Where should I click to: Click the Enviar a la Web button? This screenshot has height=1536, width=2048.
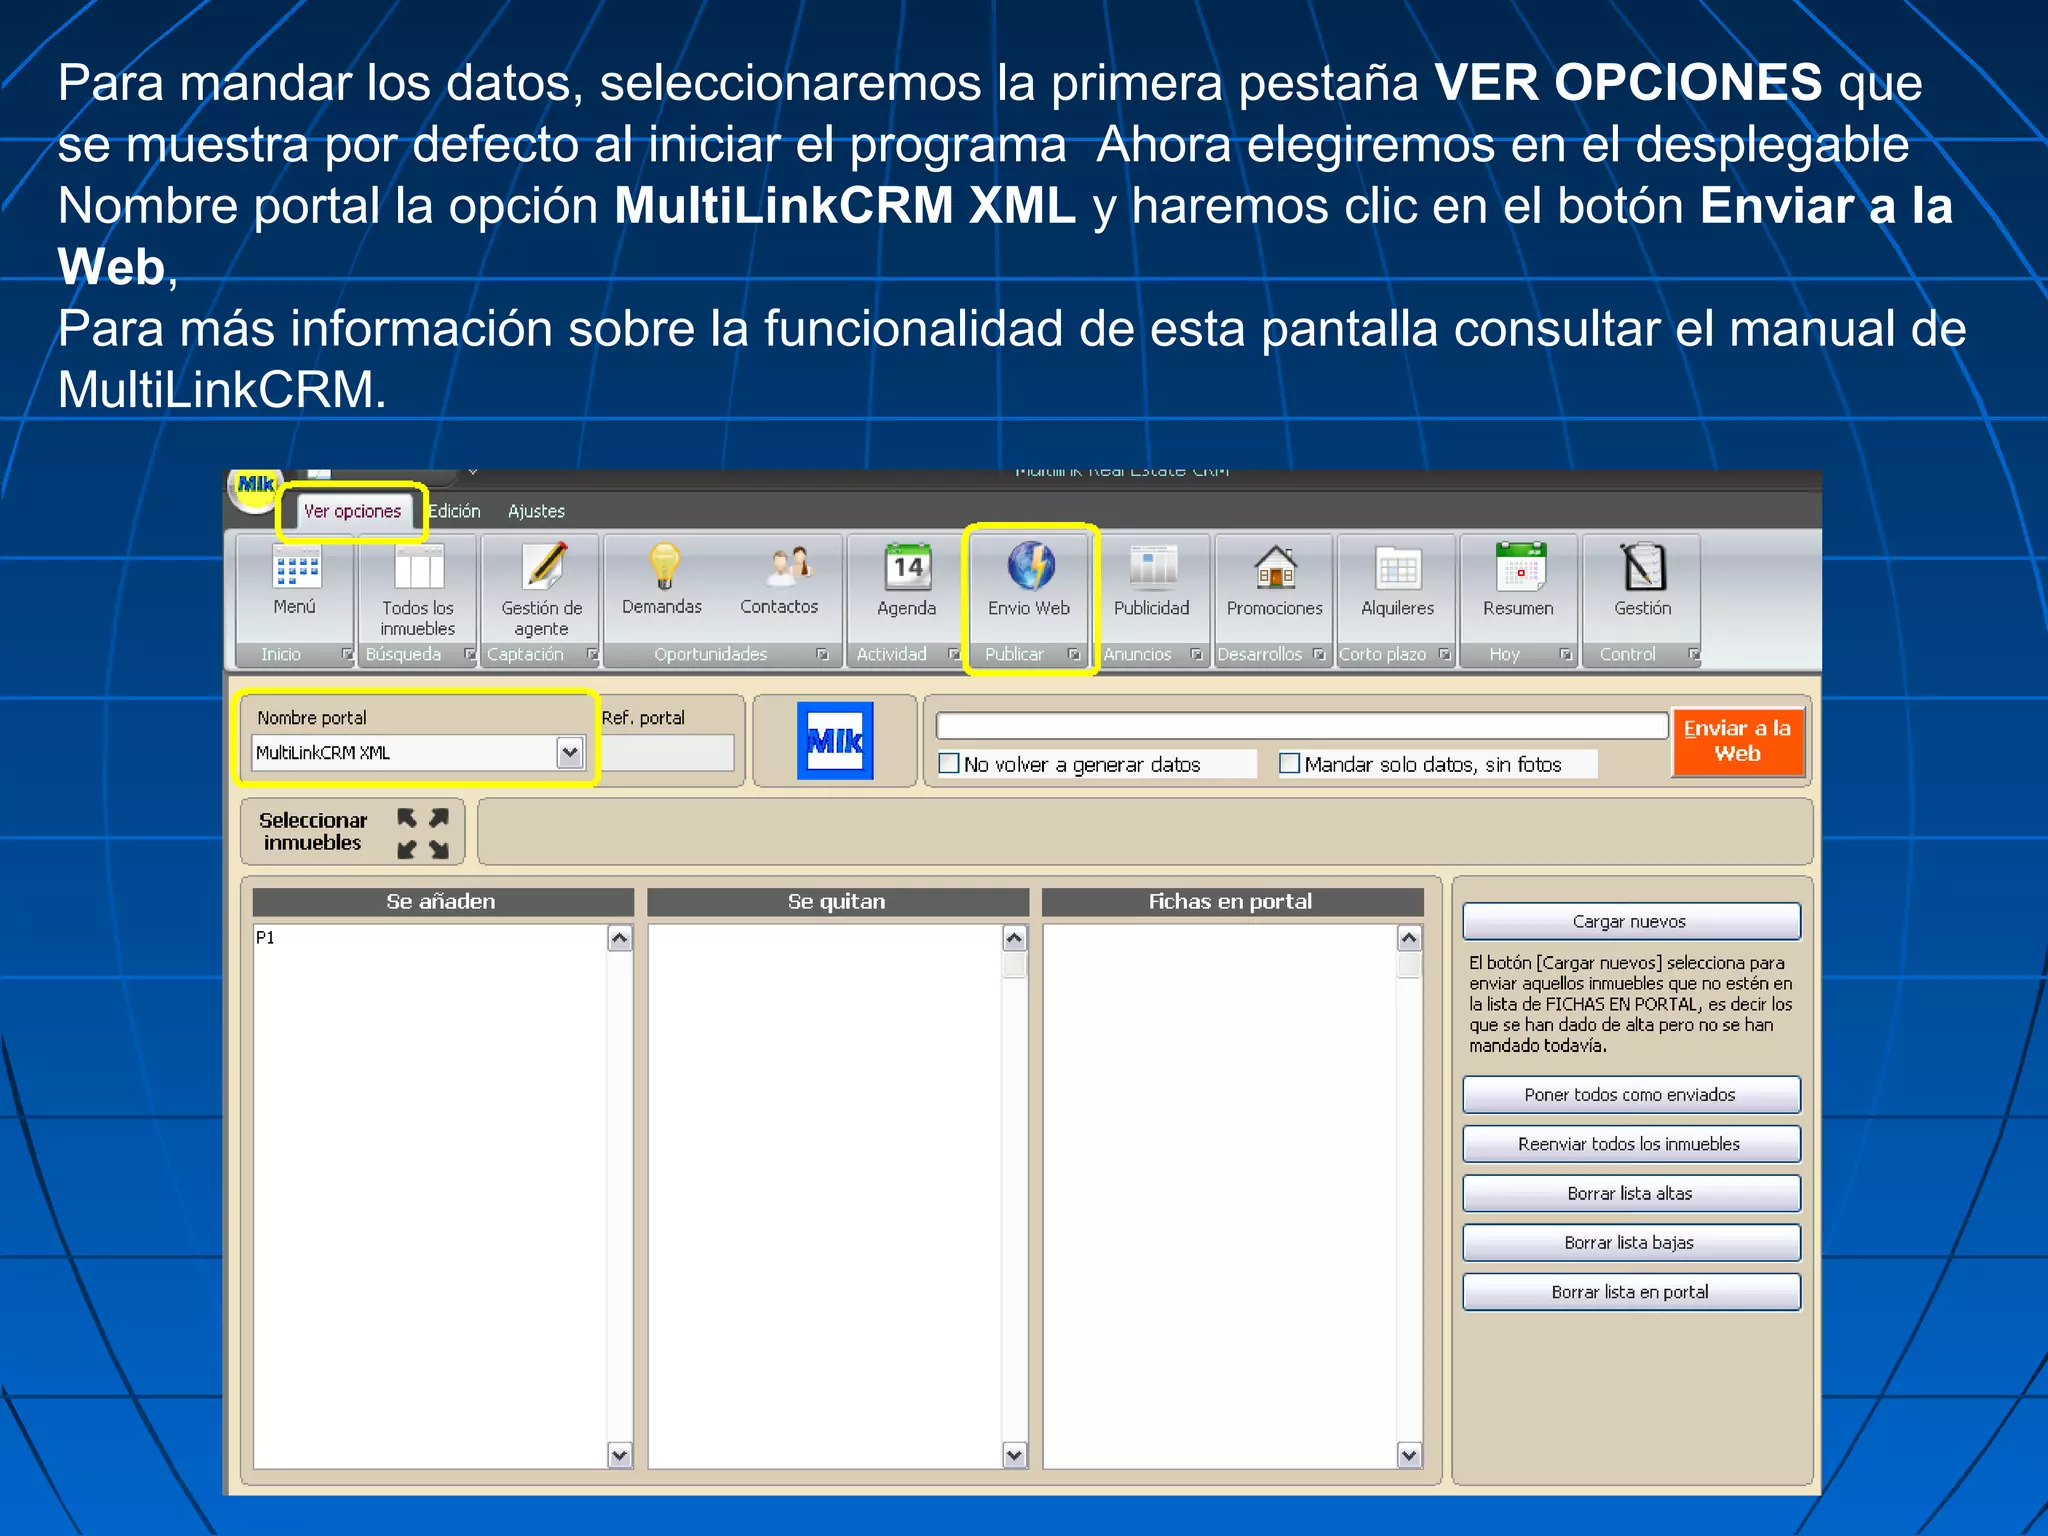click(1738, 741)
